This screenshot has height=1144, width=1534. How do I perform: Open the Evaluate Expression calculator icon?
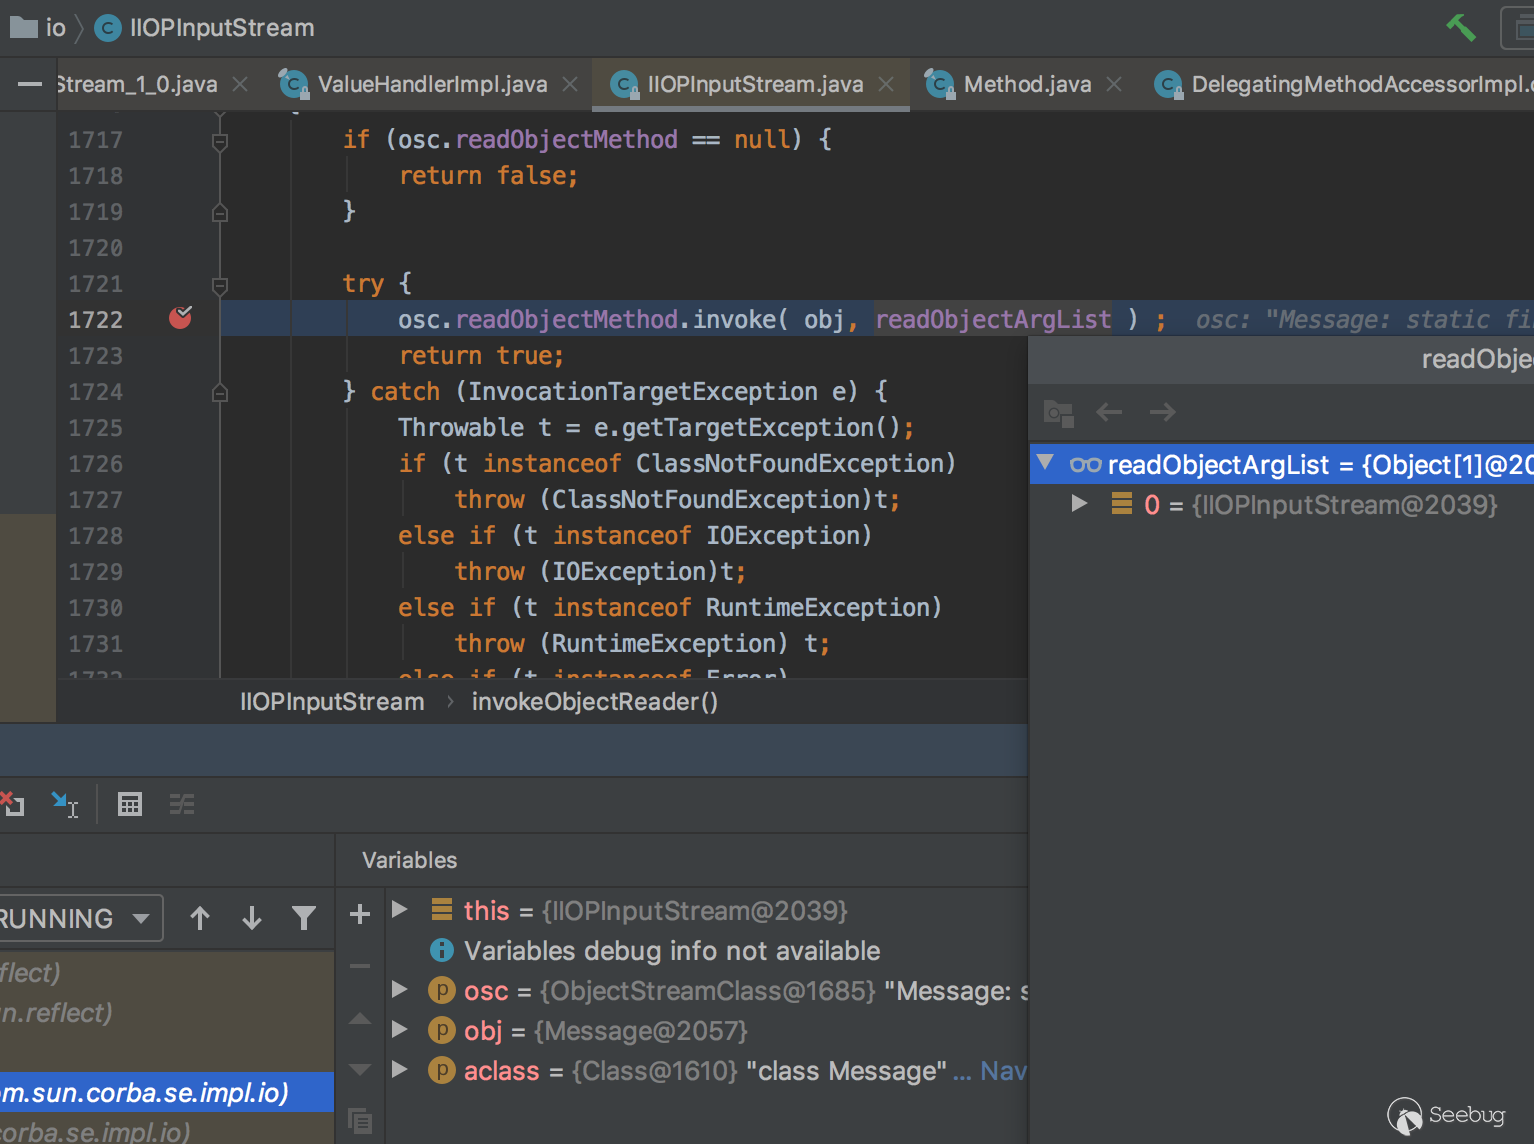[x=130, y=804]
